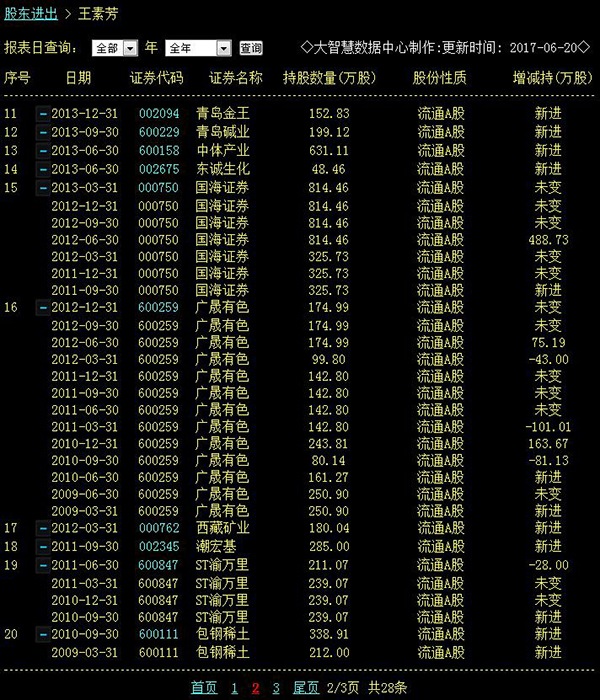Collapse row 19 ST渝万里 expander
The image size is (600, 700).
pos(43,566)
